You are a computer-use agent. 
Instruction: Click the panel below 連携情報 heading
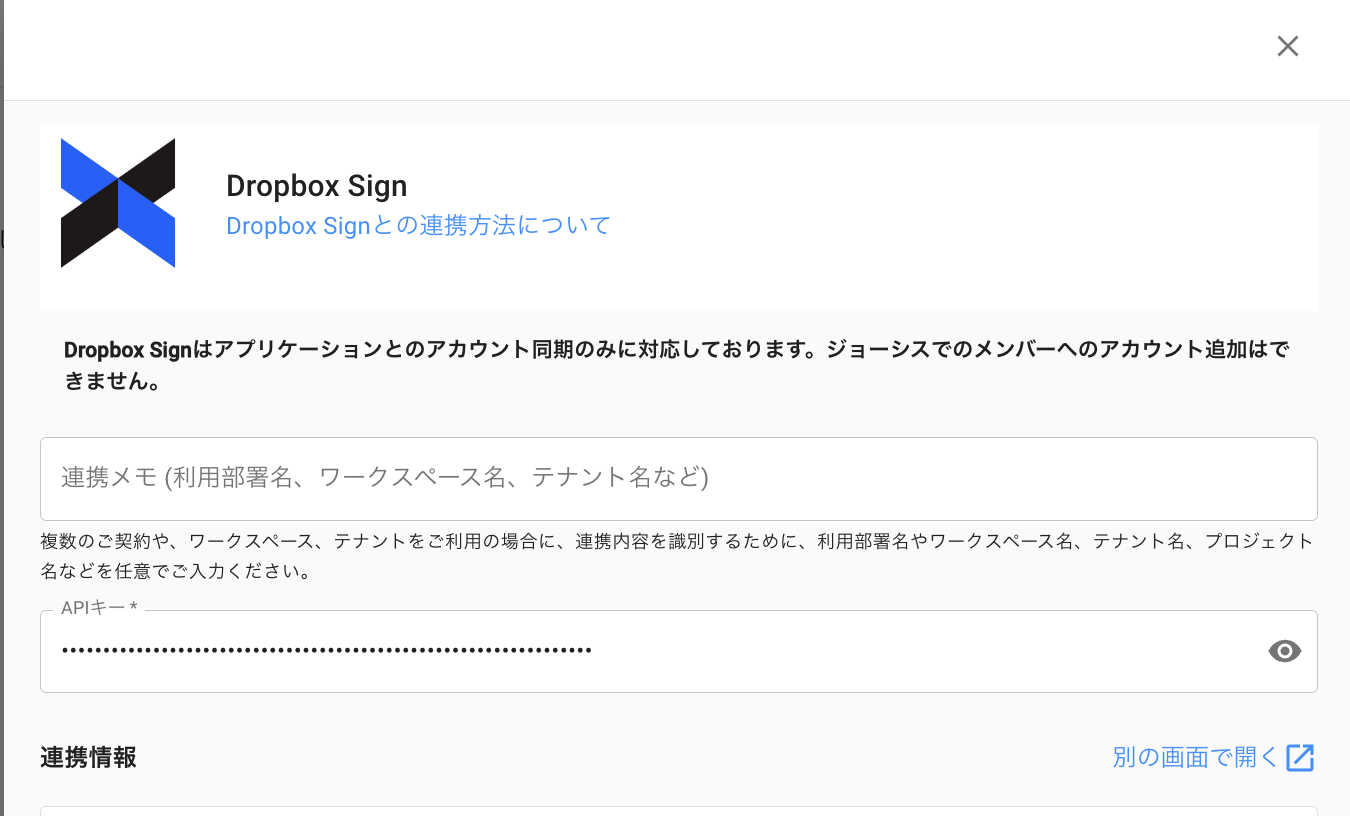point(678,811)
